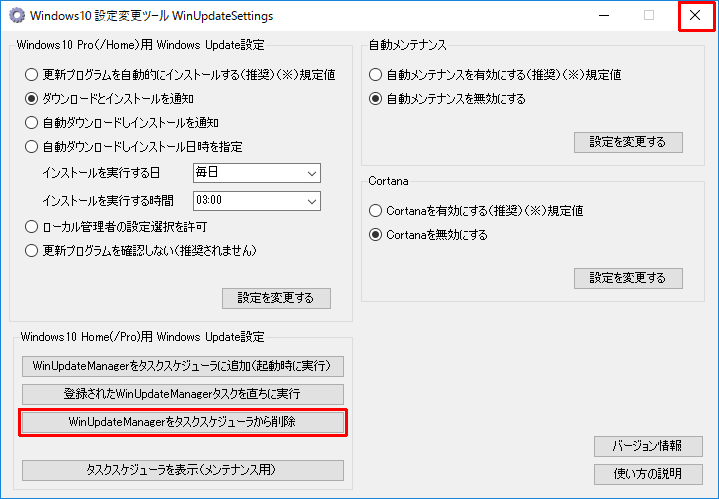
Task: Click 設定を変更する under Windows Update settings
Action: click(276, 298)
